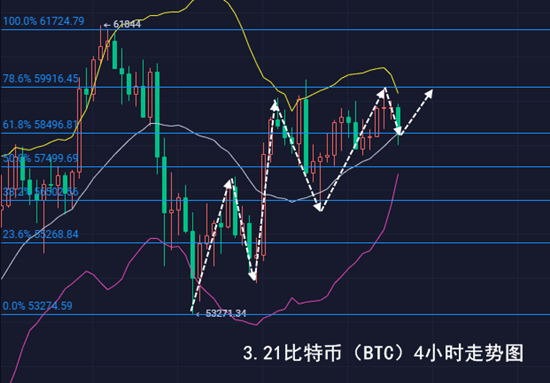Viewport: 550px width, 383px height.
Task: Click the 61844 high price marker
Action: (x=122, y=25)
